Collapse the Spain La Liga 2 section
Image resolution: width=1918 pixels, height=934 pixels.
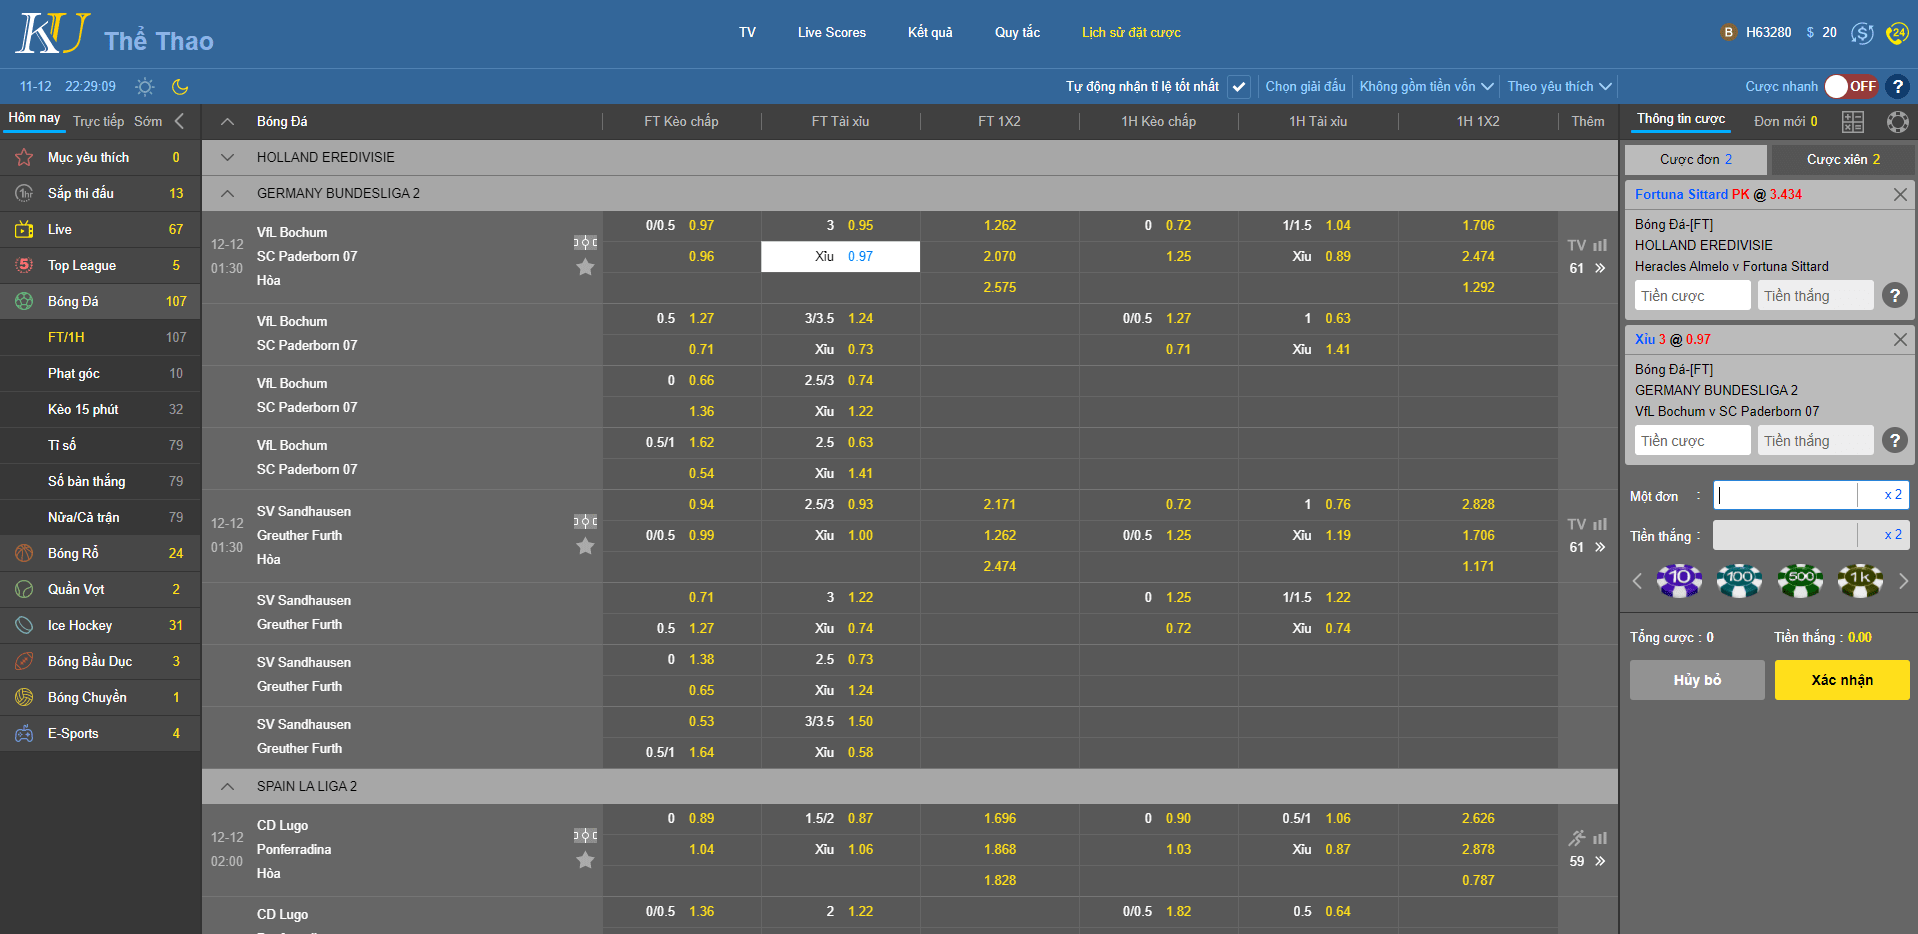point(227,787)
